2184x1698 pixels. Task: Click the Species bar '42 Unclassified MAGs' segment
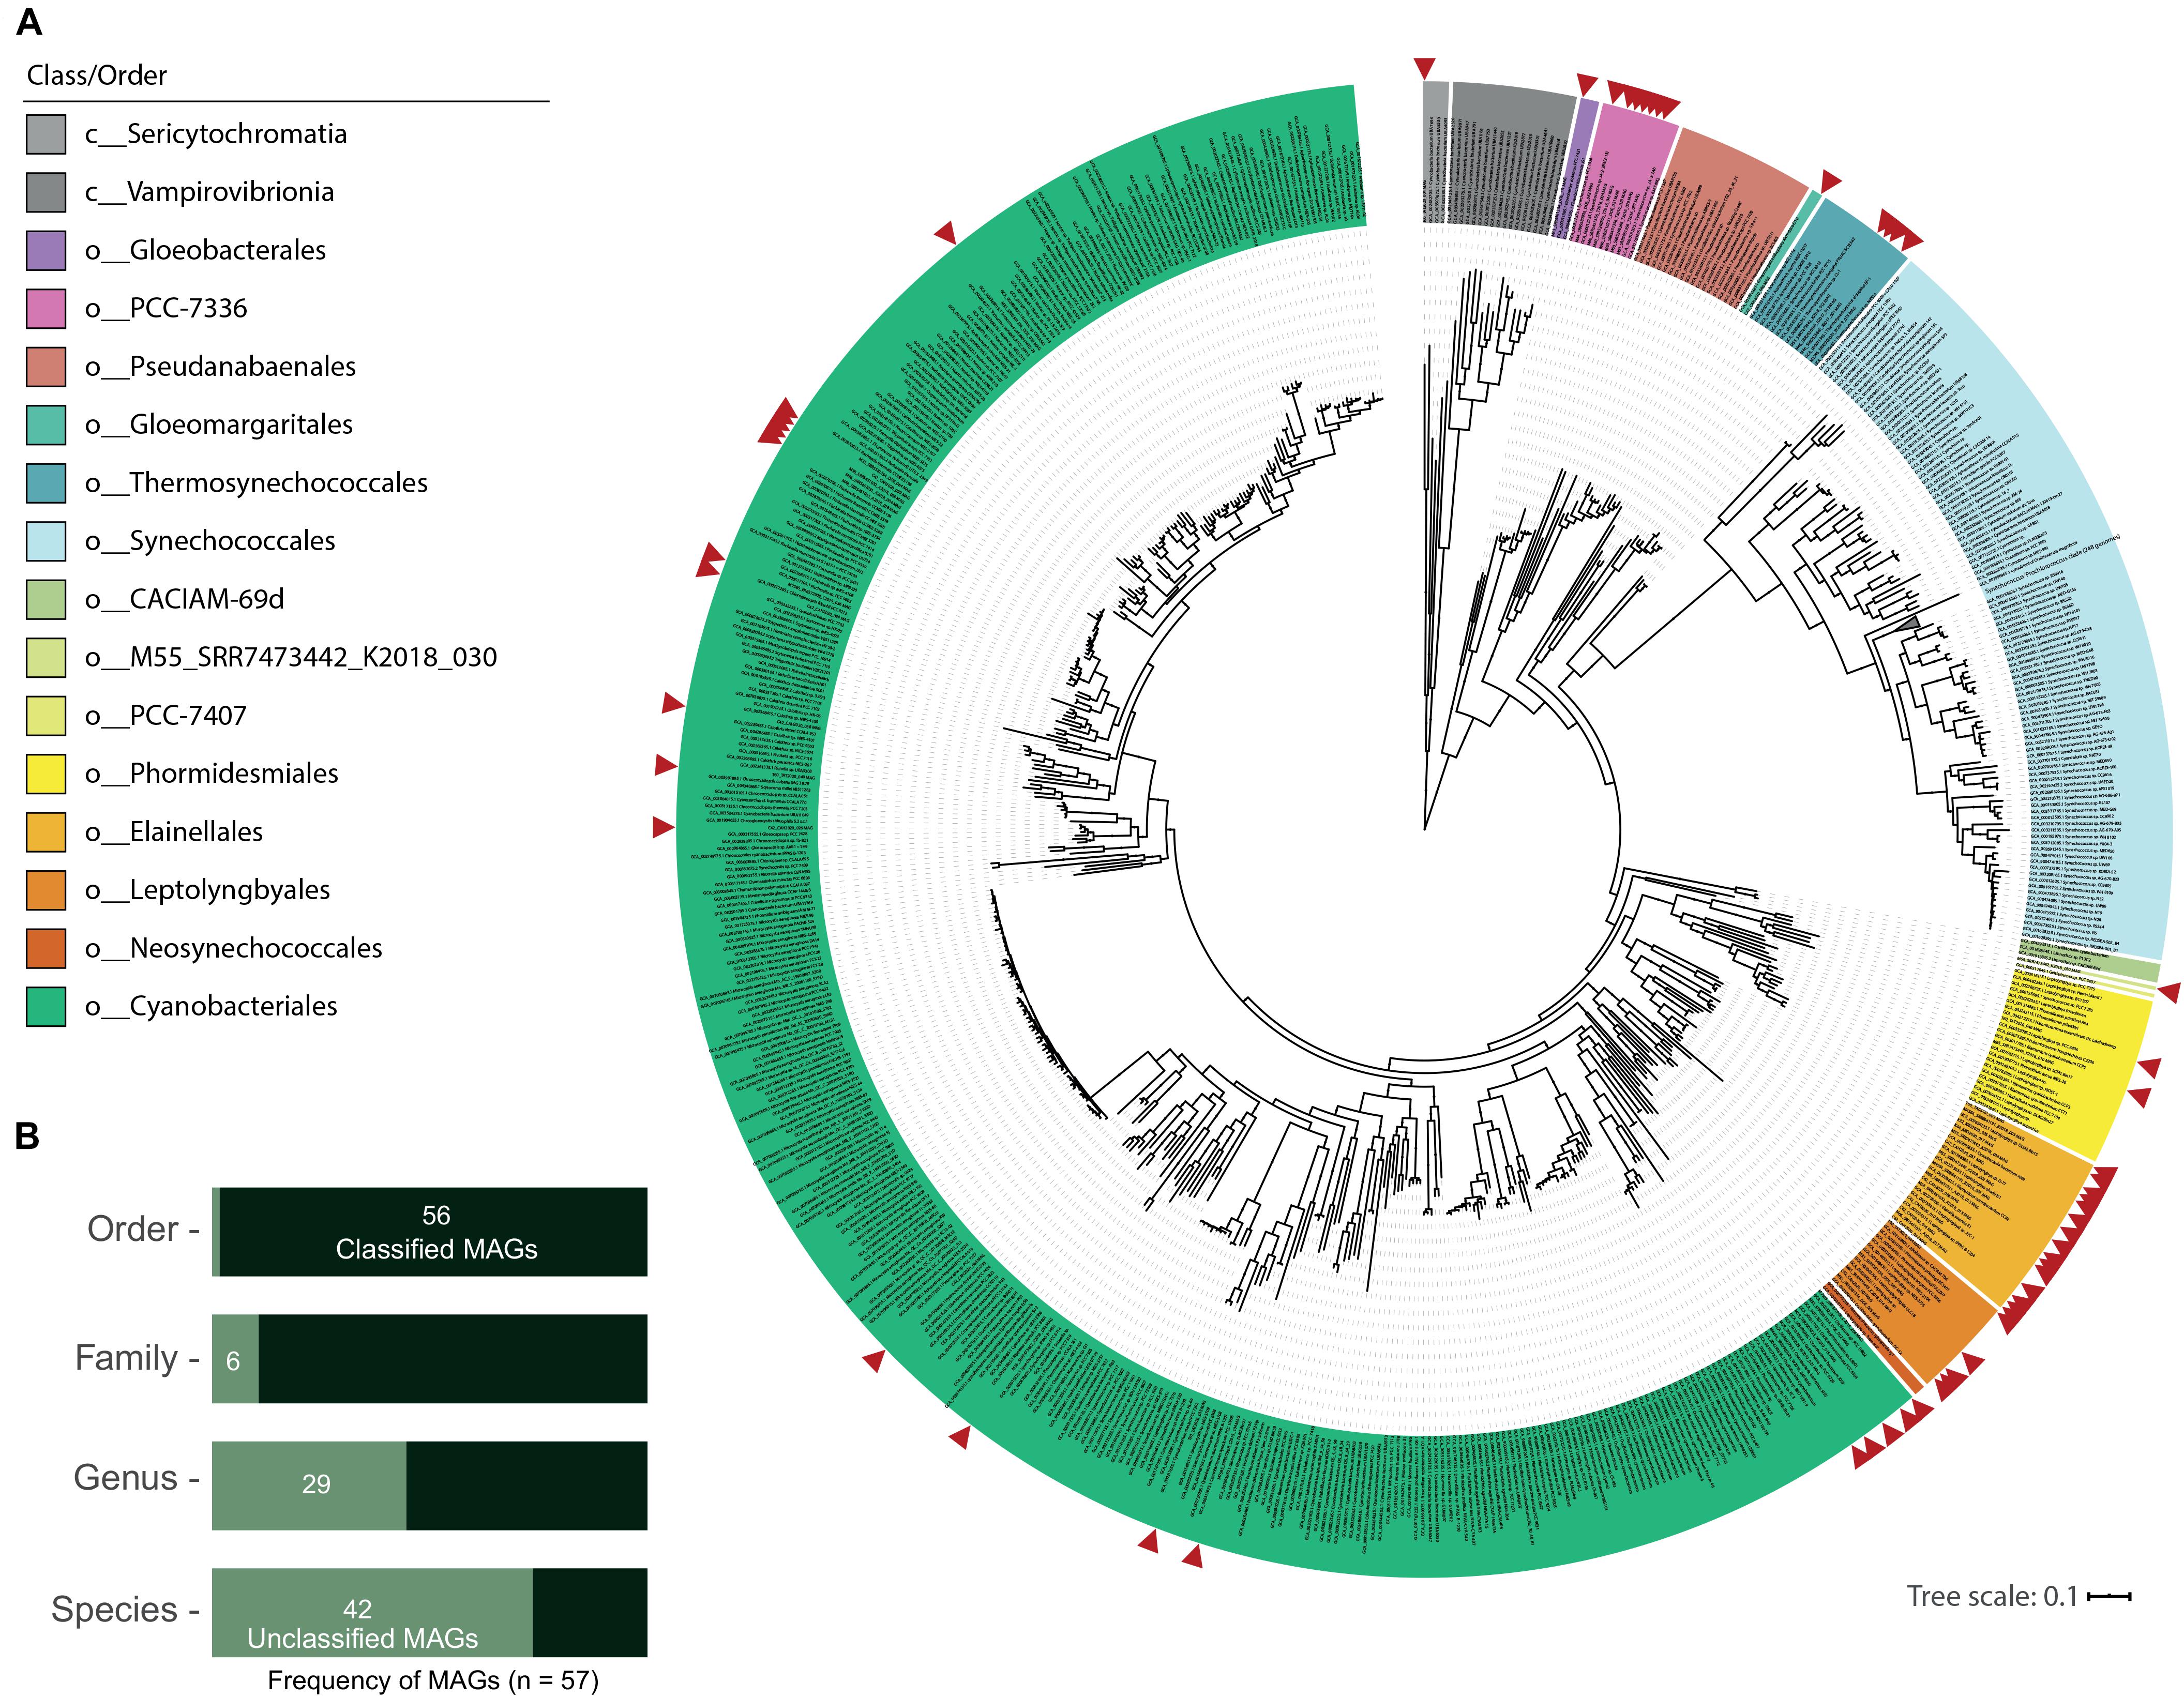pyautogui.click(x=372, y=1613)
